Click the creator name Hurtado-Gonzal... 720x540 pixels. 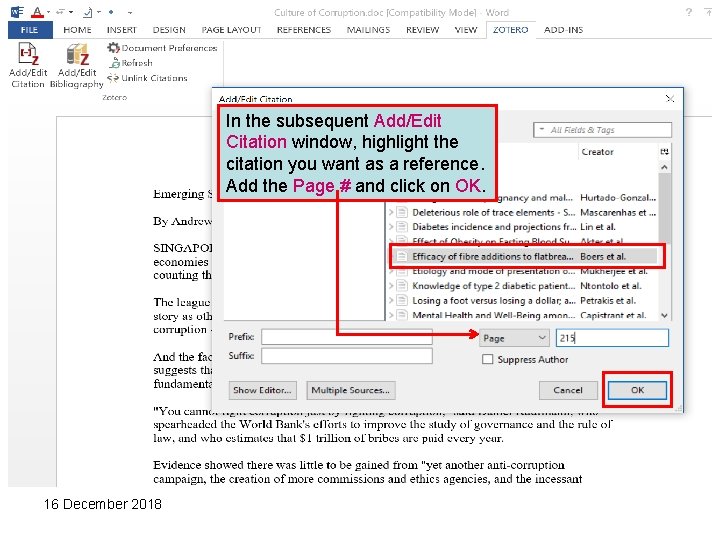(618, 198)
